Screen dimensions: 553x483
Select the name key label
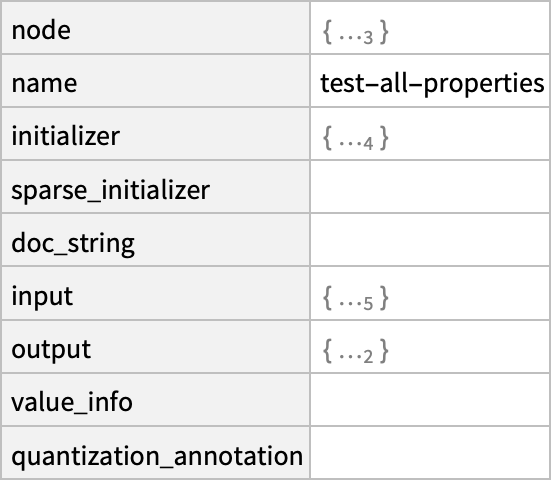(44, 84)
